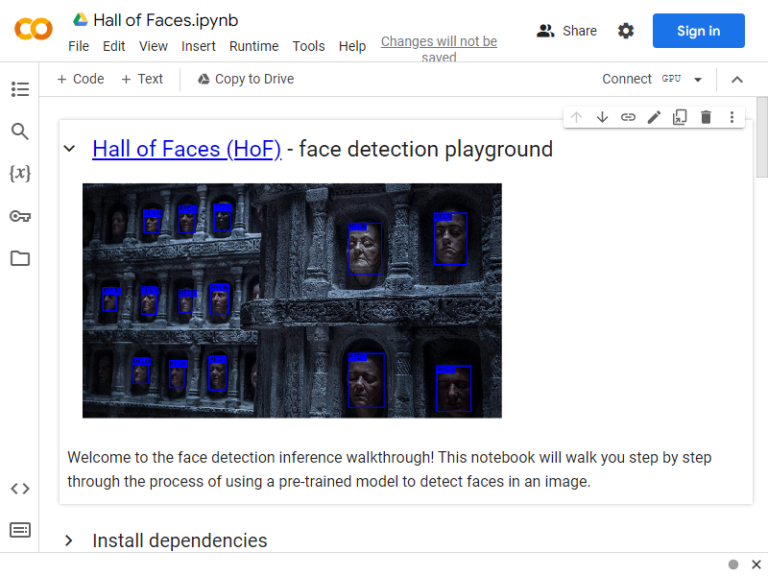This screenshot has height=576, width=768.
Task: Open the variables {x} panel icon
Action: click(x=20, y=173)
